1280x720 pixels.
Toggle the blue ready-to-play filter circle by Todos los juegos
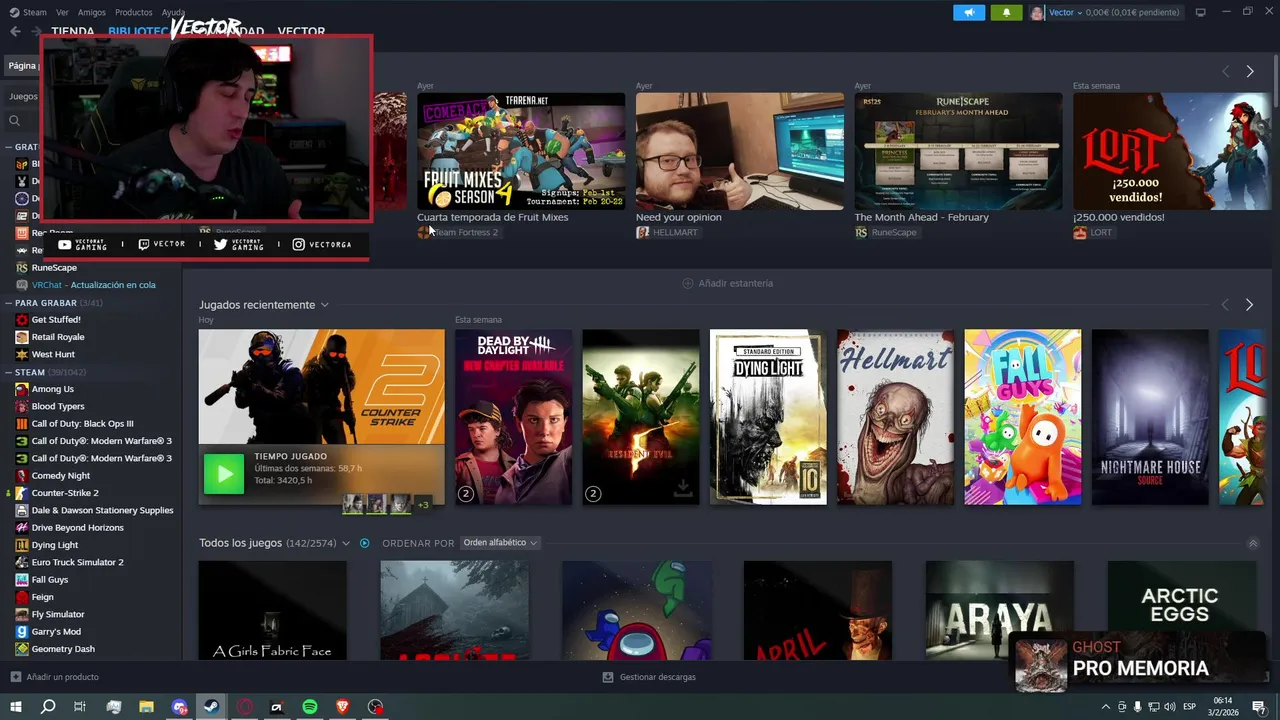[365, 543]
